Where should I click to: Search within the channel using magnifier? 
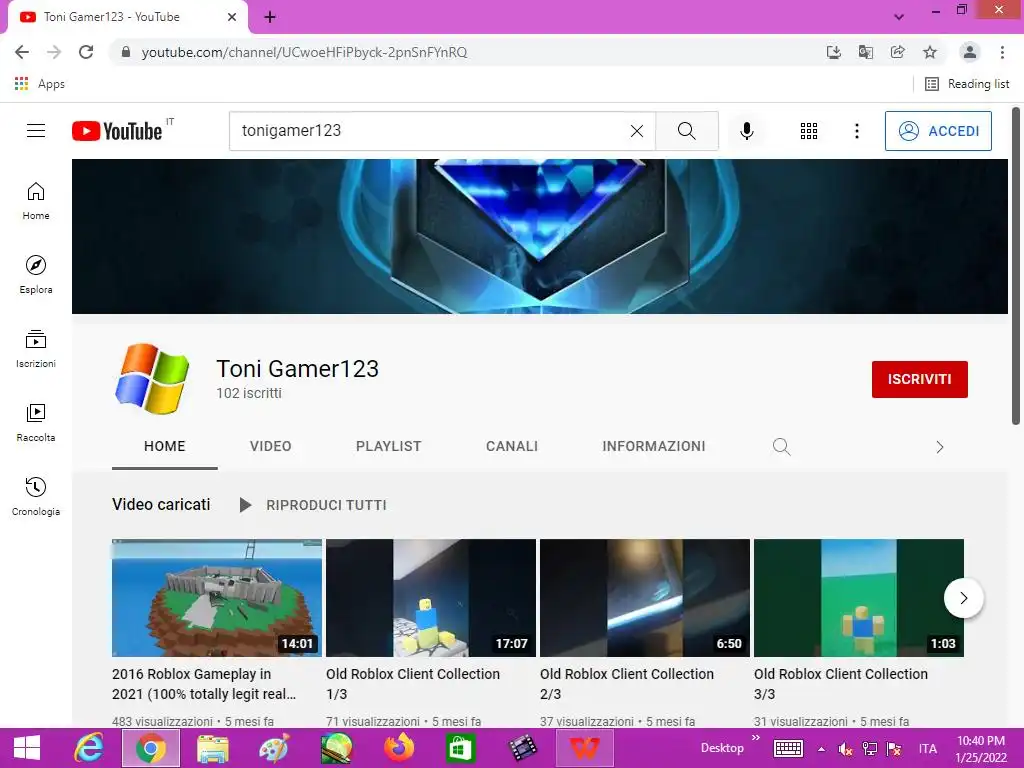(x=781, y=447)
